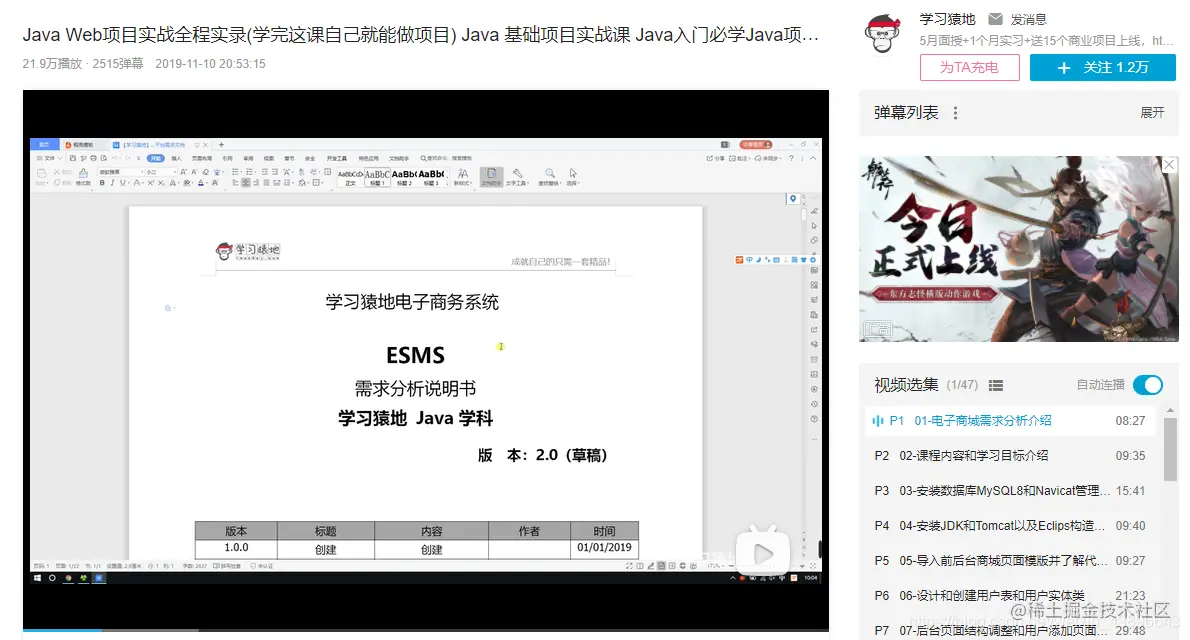Open the 文件 dropdown menu in WPS
1190x640 pixels.
coord(49,159)
